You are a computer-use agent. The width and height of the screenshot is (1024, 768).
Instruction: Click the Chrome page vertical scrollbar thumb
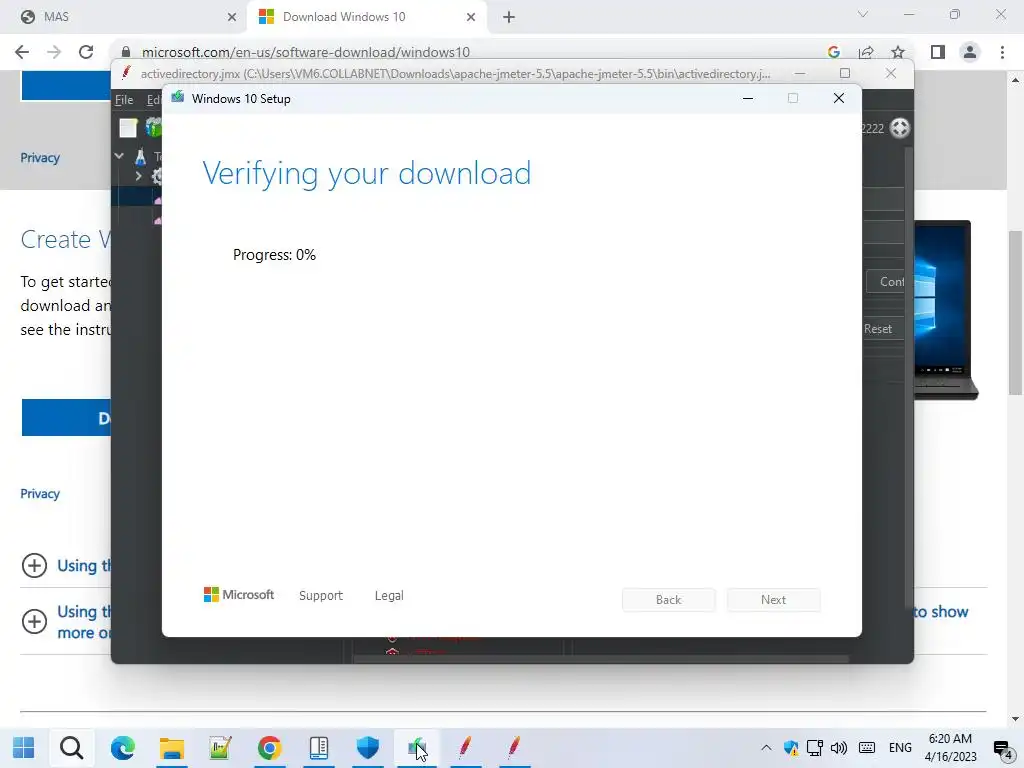(1015, 312)
